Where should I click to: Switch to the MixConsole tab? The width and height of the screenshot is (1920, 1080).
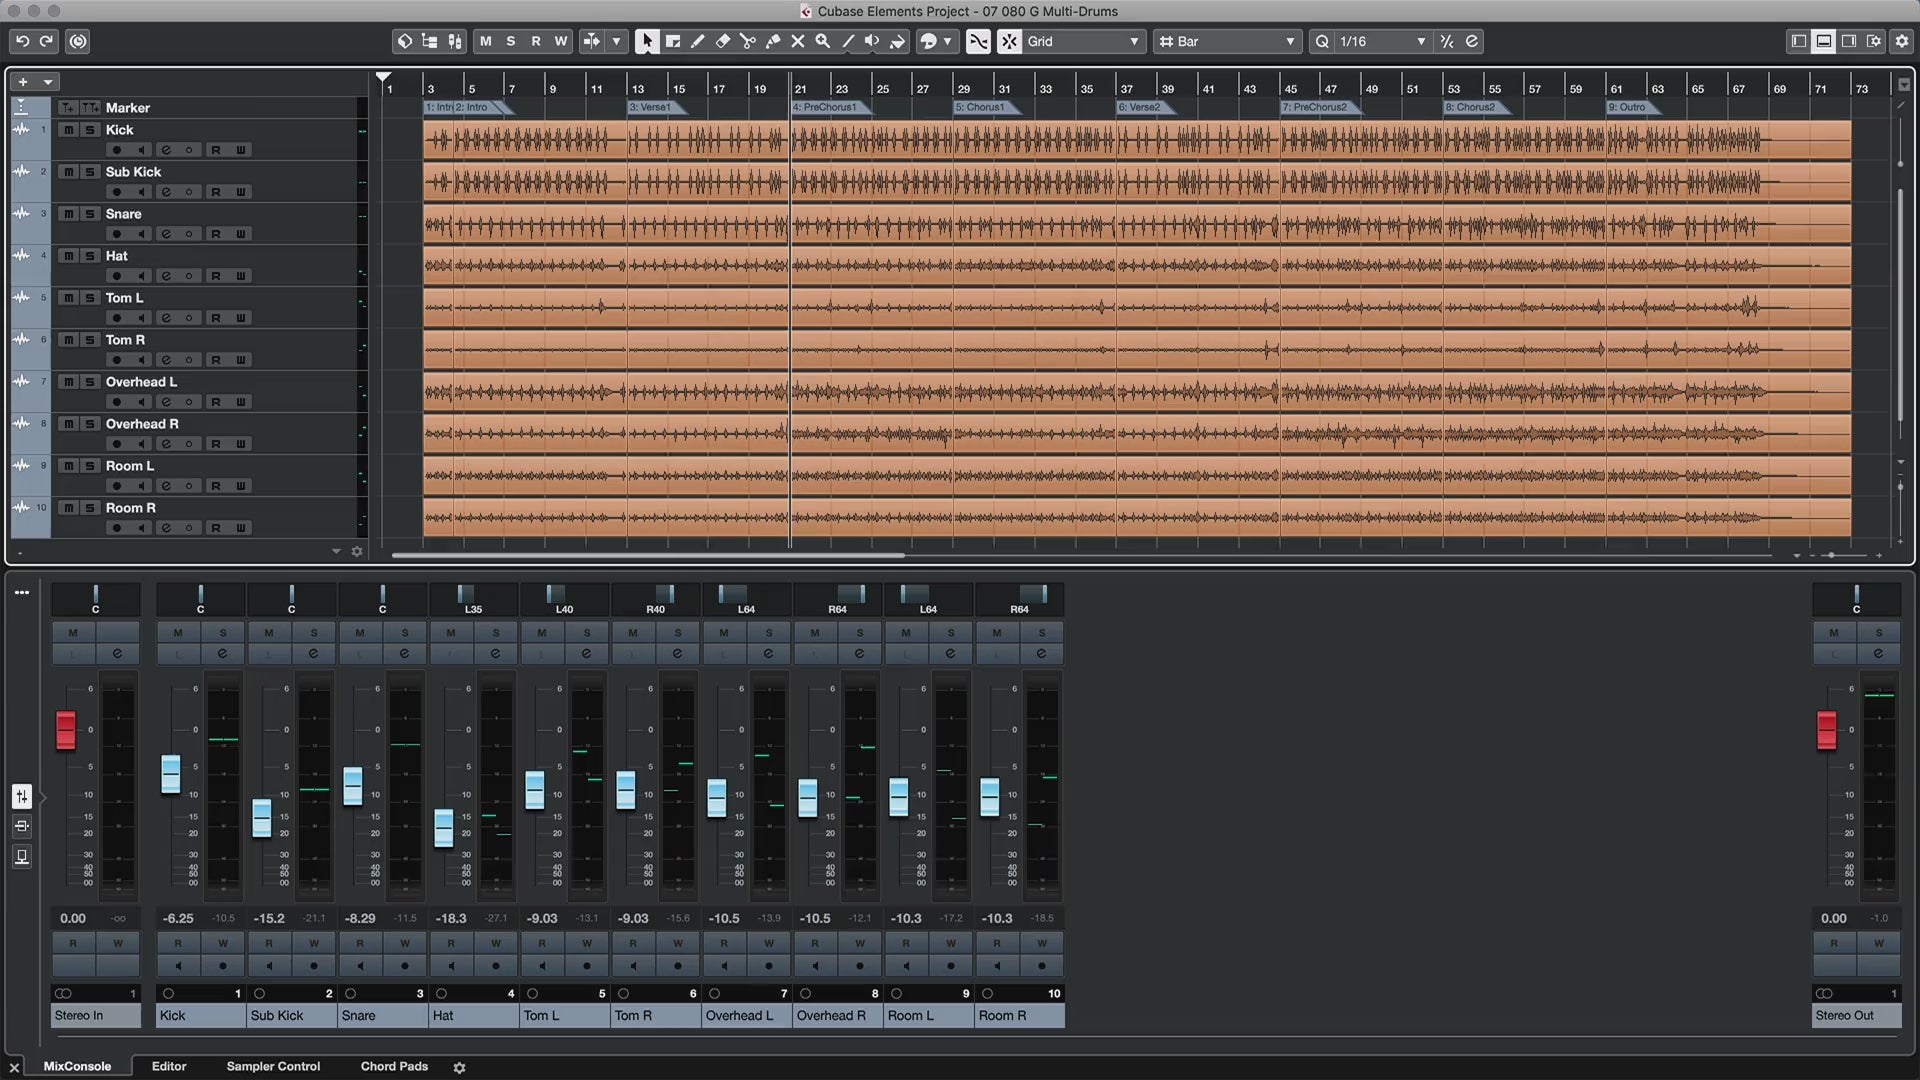click(77, 1067)
